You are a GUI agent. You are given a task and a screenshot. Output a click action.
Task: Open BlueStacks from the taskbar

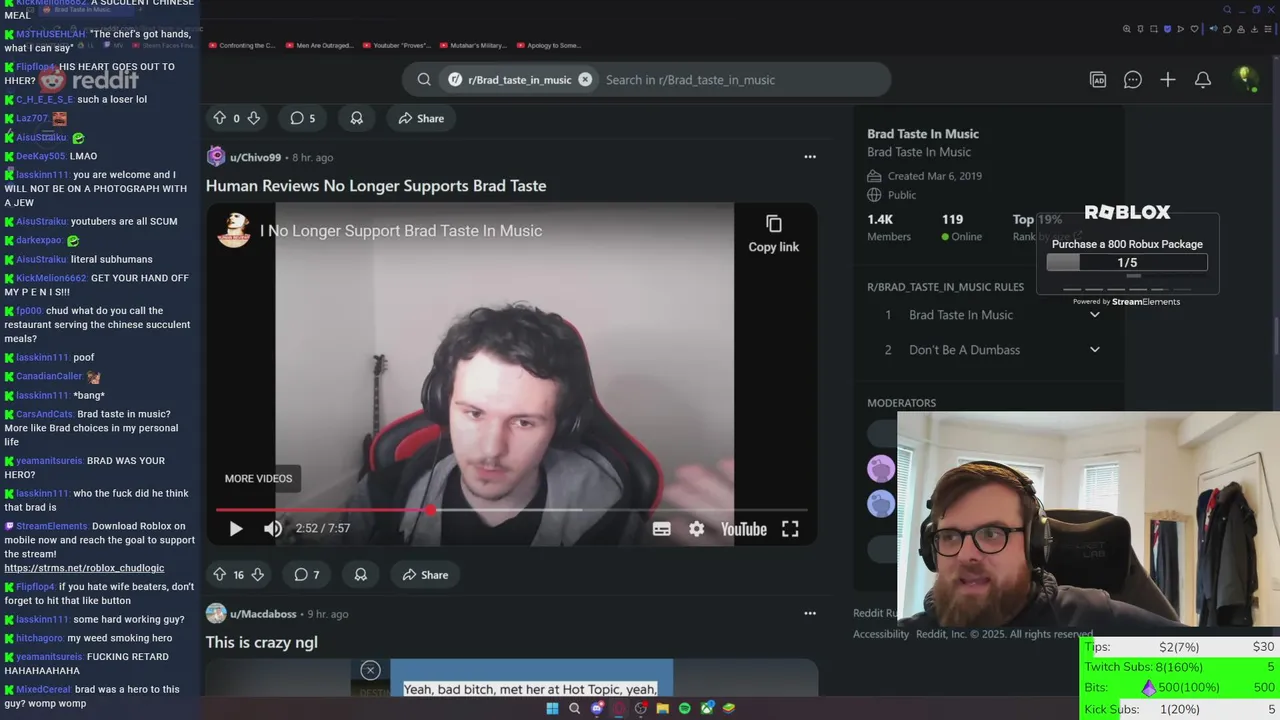[729, 708]
